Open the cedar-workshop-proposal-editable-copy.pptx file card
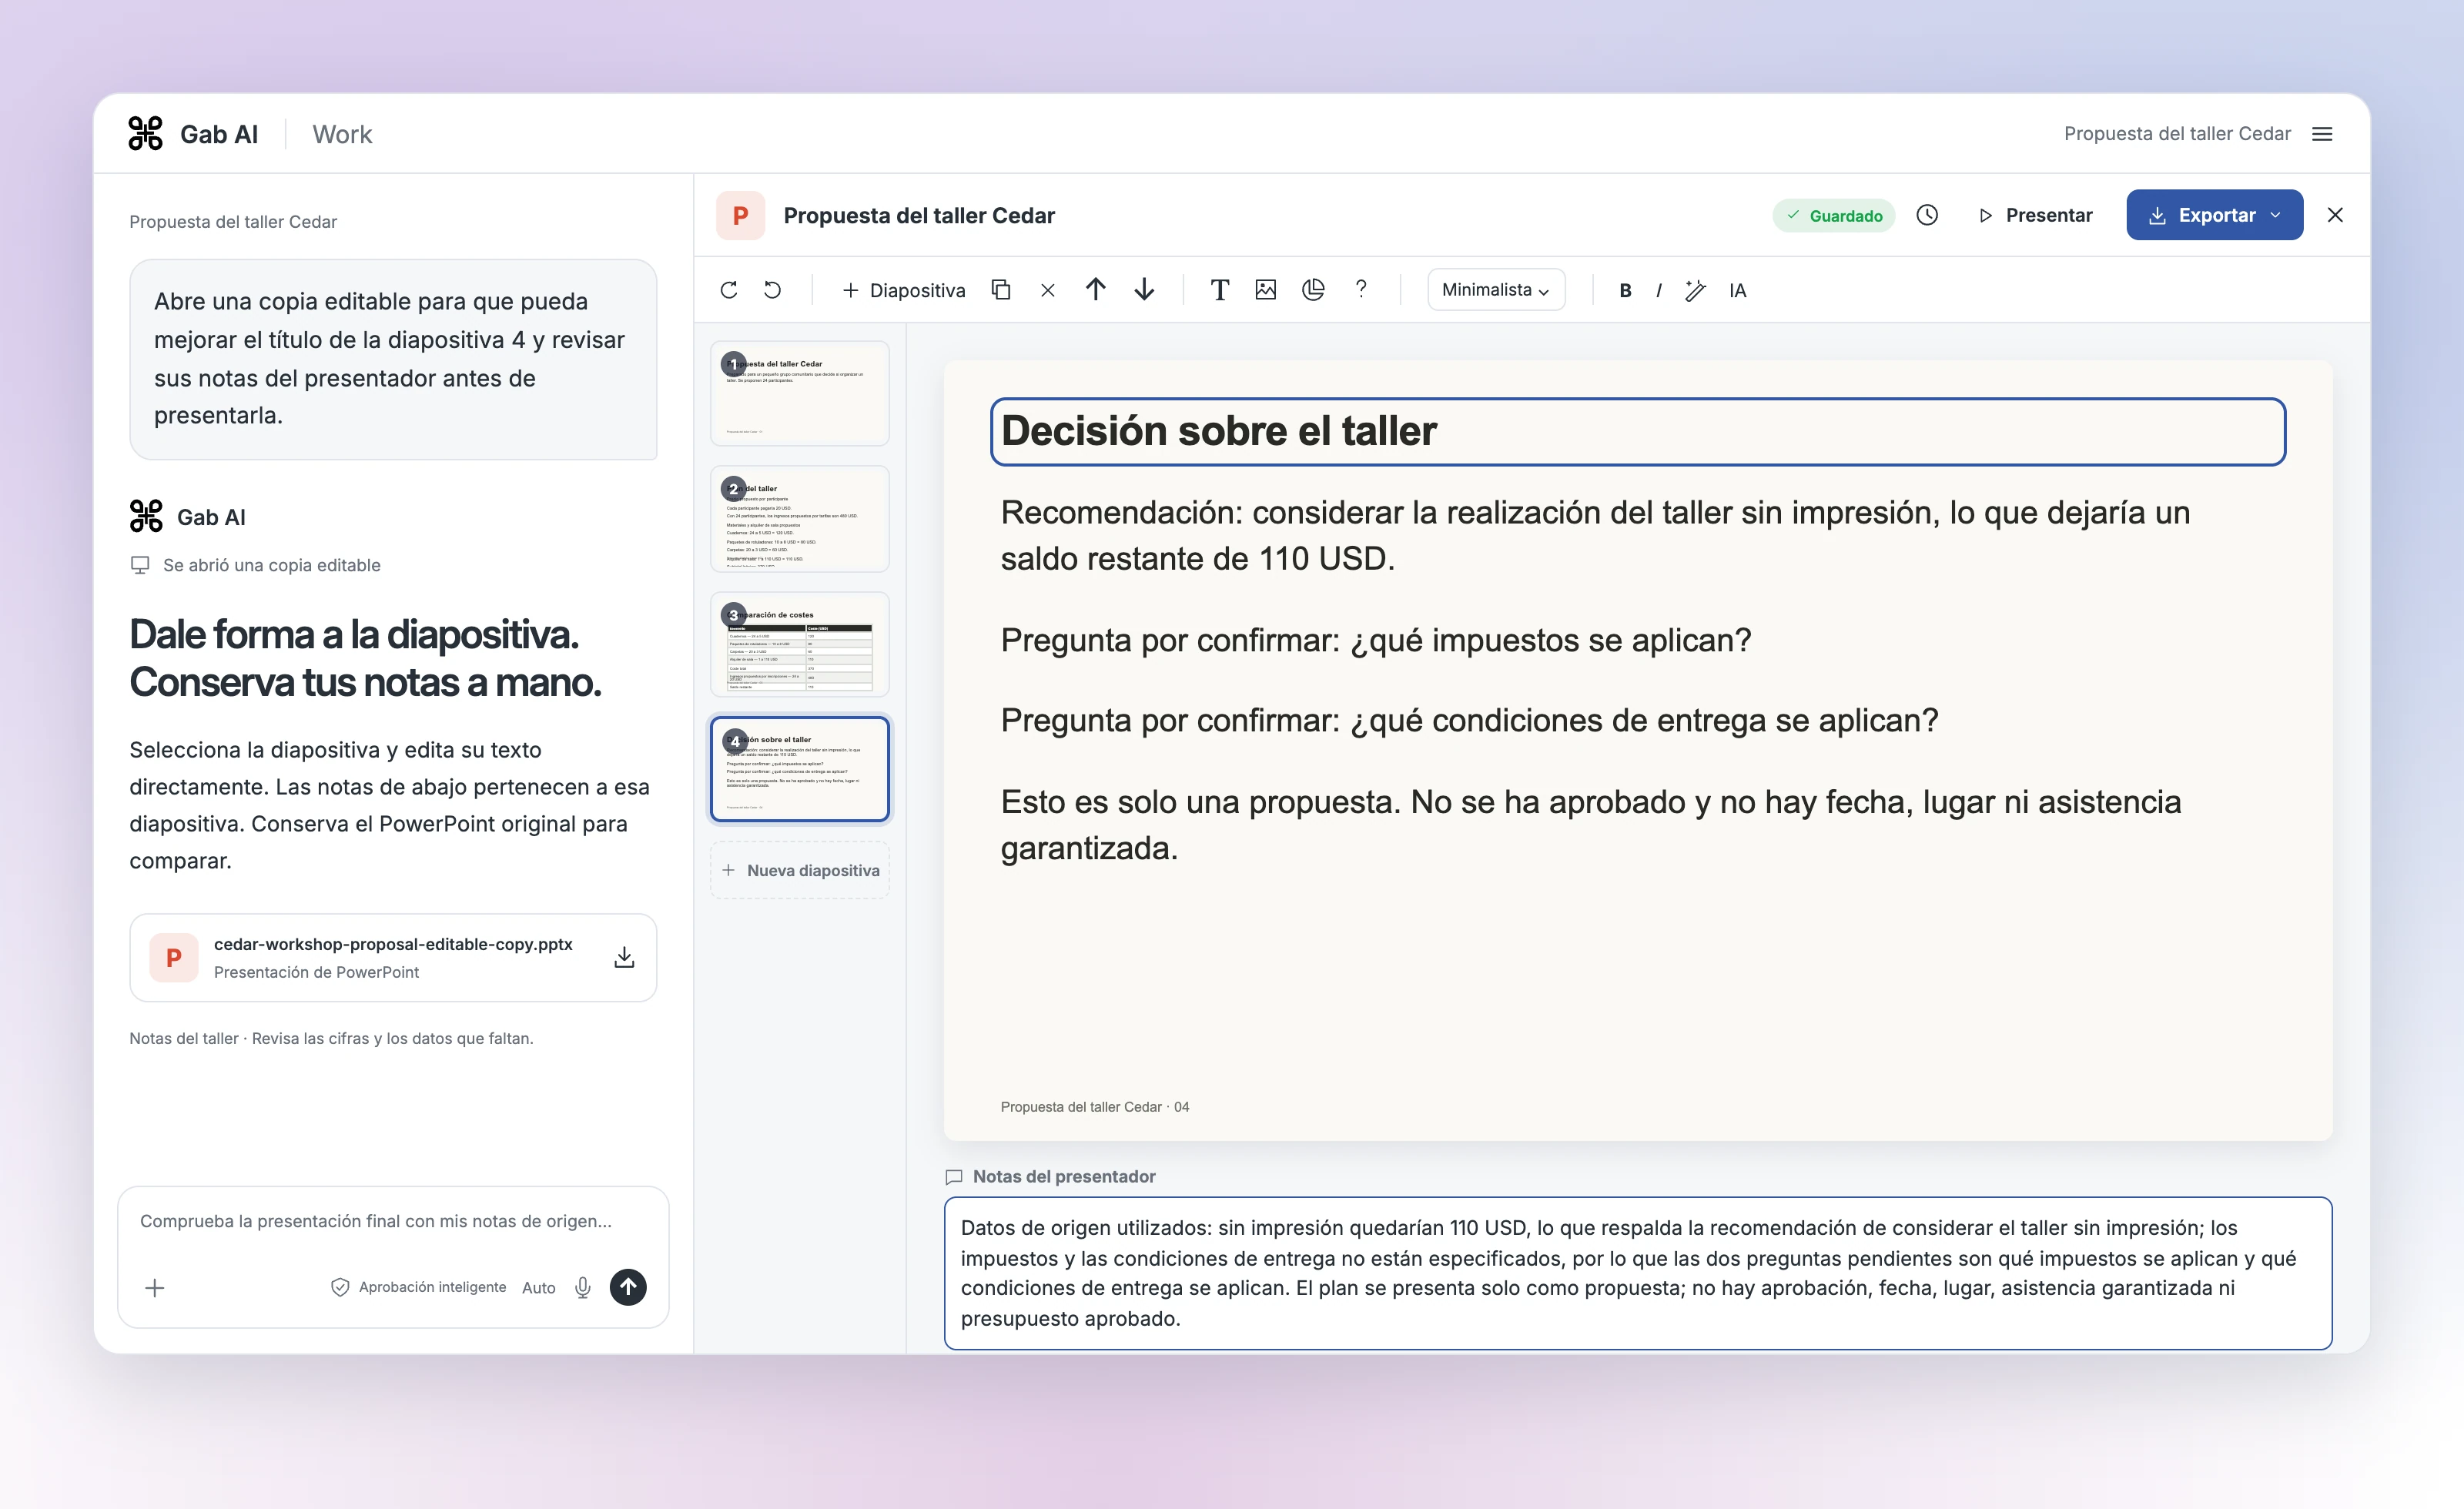This screenshot has width=2464, height=1509. (x=393, y=957)
